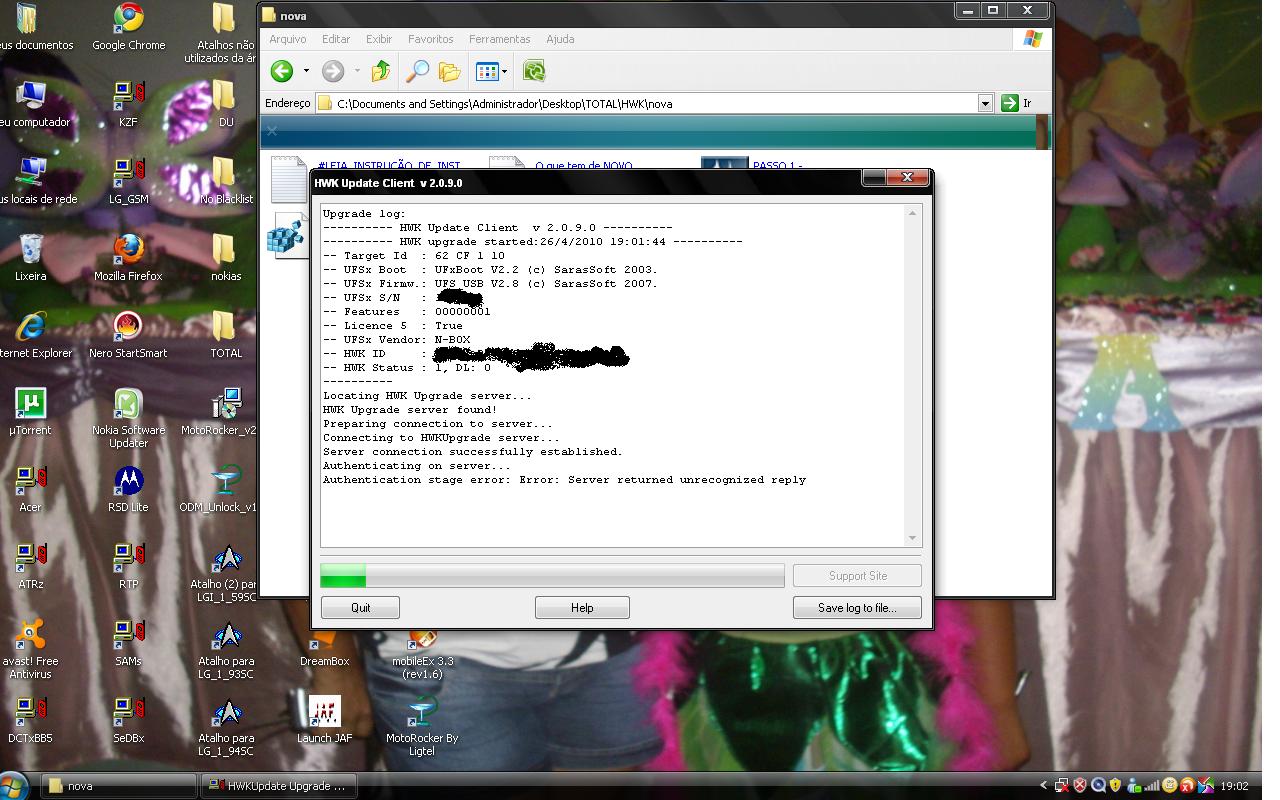Open Atalho para LG_1_94SC shortcut
This screenshot has width=1280, height=800.
click(226, 726)
